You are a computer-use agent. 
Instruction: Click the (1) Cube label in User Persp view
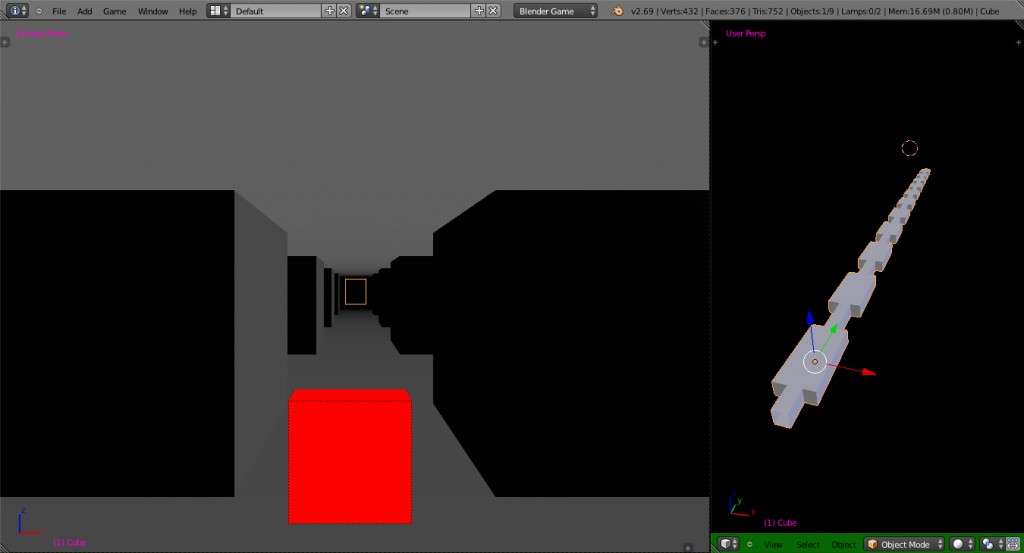(x=780, y=523)
